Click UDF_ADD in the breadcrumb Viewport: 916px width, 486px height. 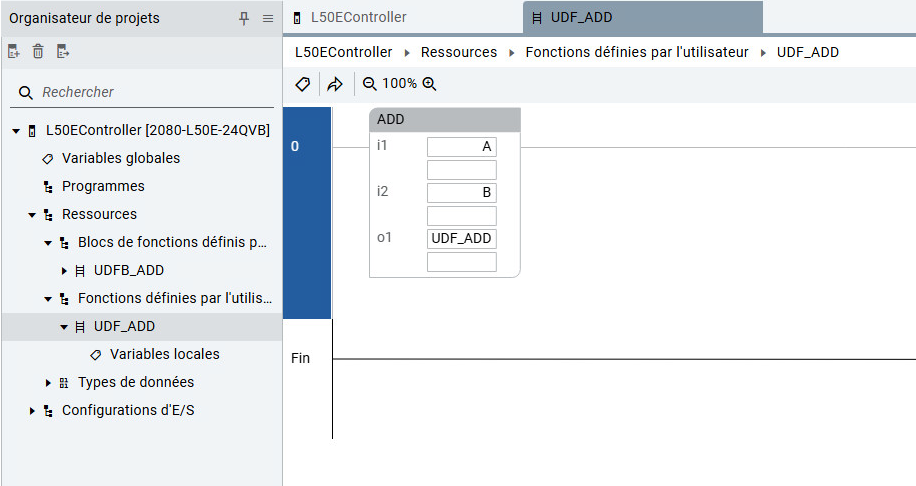[x=807, y=52]
